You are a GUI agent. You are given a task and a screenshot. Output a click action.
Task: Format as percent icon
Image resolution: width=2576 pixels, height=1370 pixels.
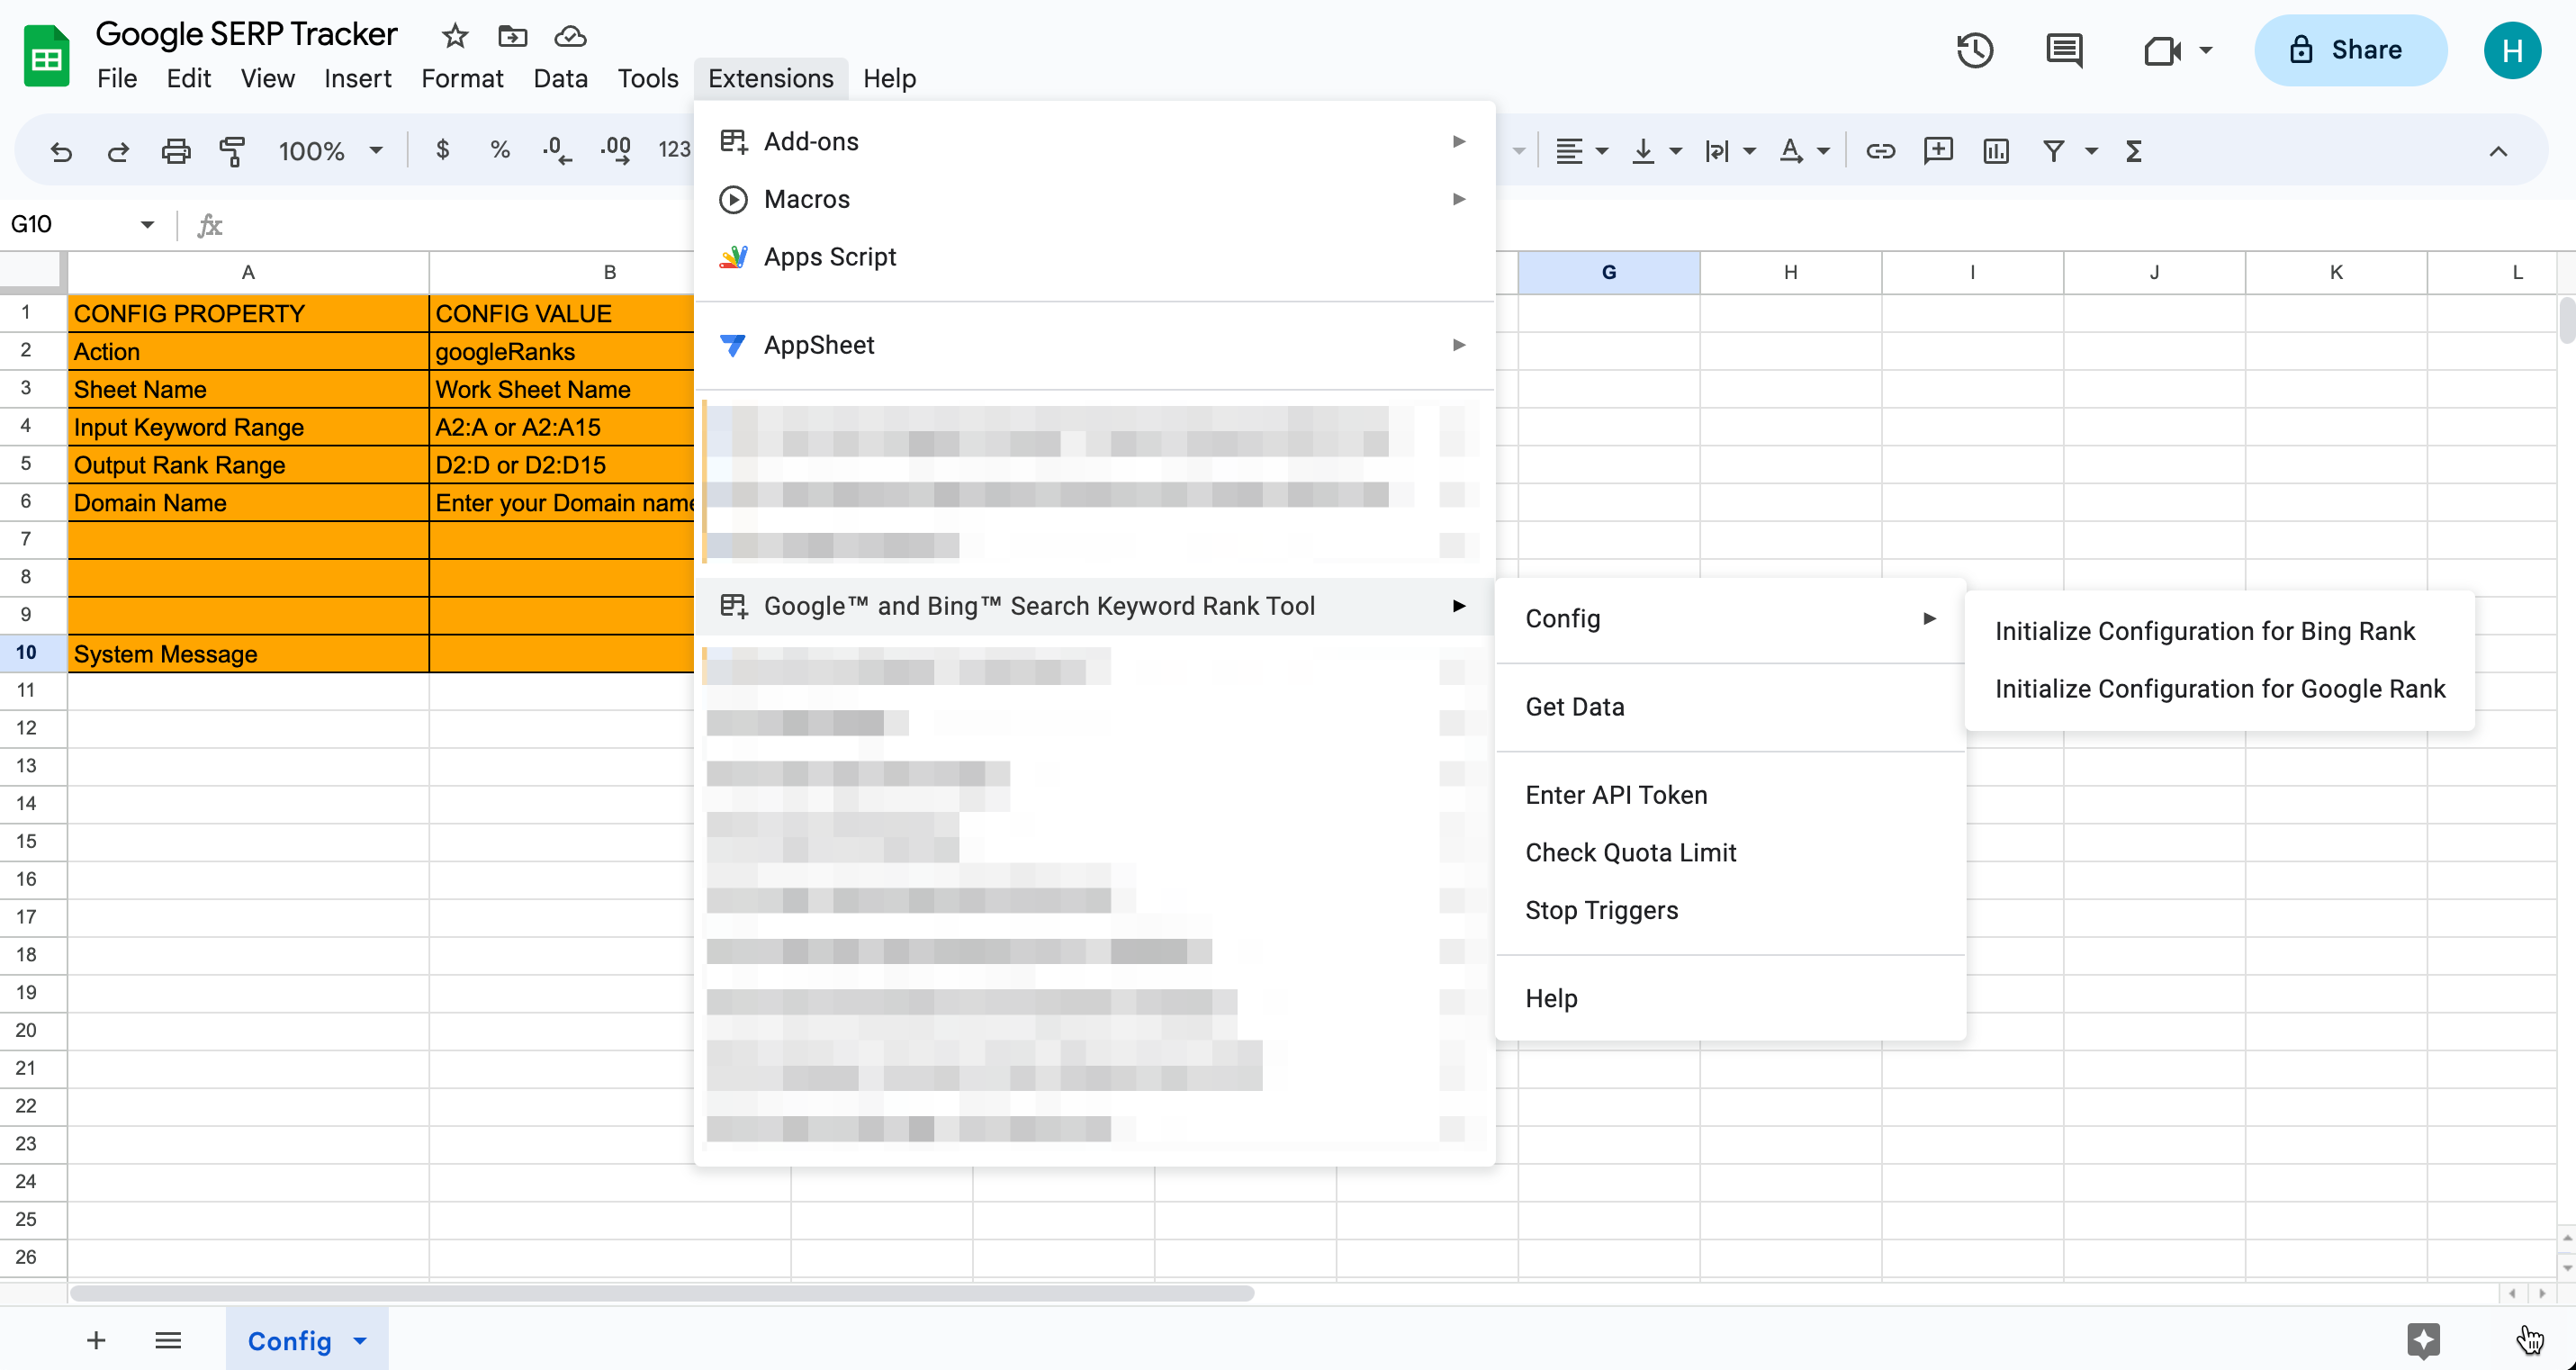[500, 151]
